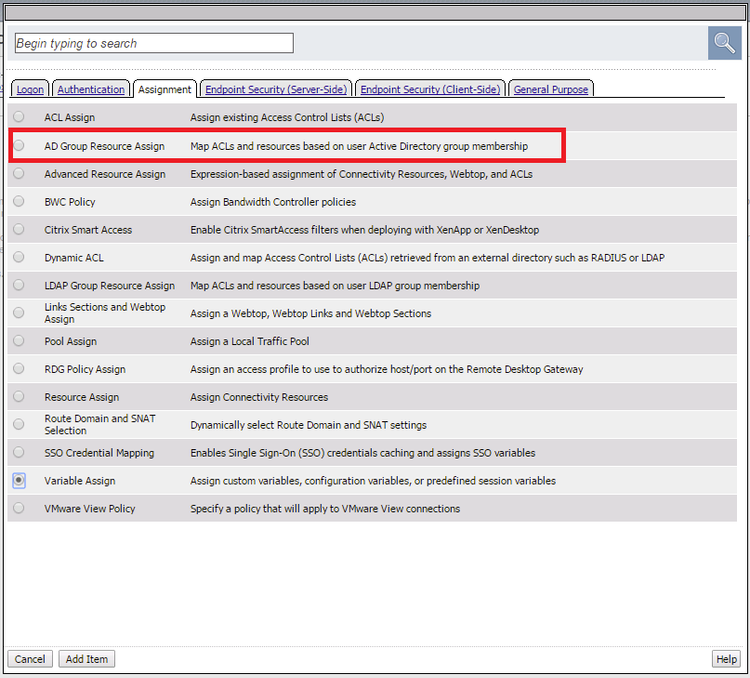This screenshot has height=678, width=750.
Task: Select the Dynamic ACL radio option
Action: click(x=19, y=257)
